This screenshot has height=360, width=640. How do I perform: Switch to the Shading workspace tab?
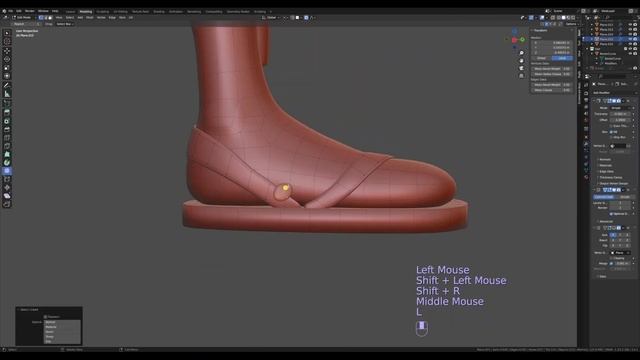click(x=159, y=11)
